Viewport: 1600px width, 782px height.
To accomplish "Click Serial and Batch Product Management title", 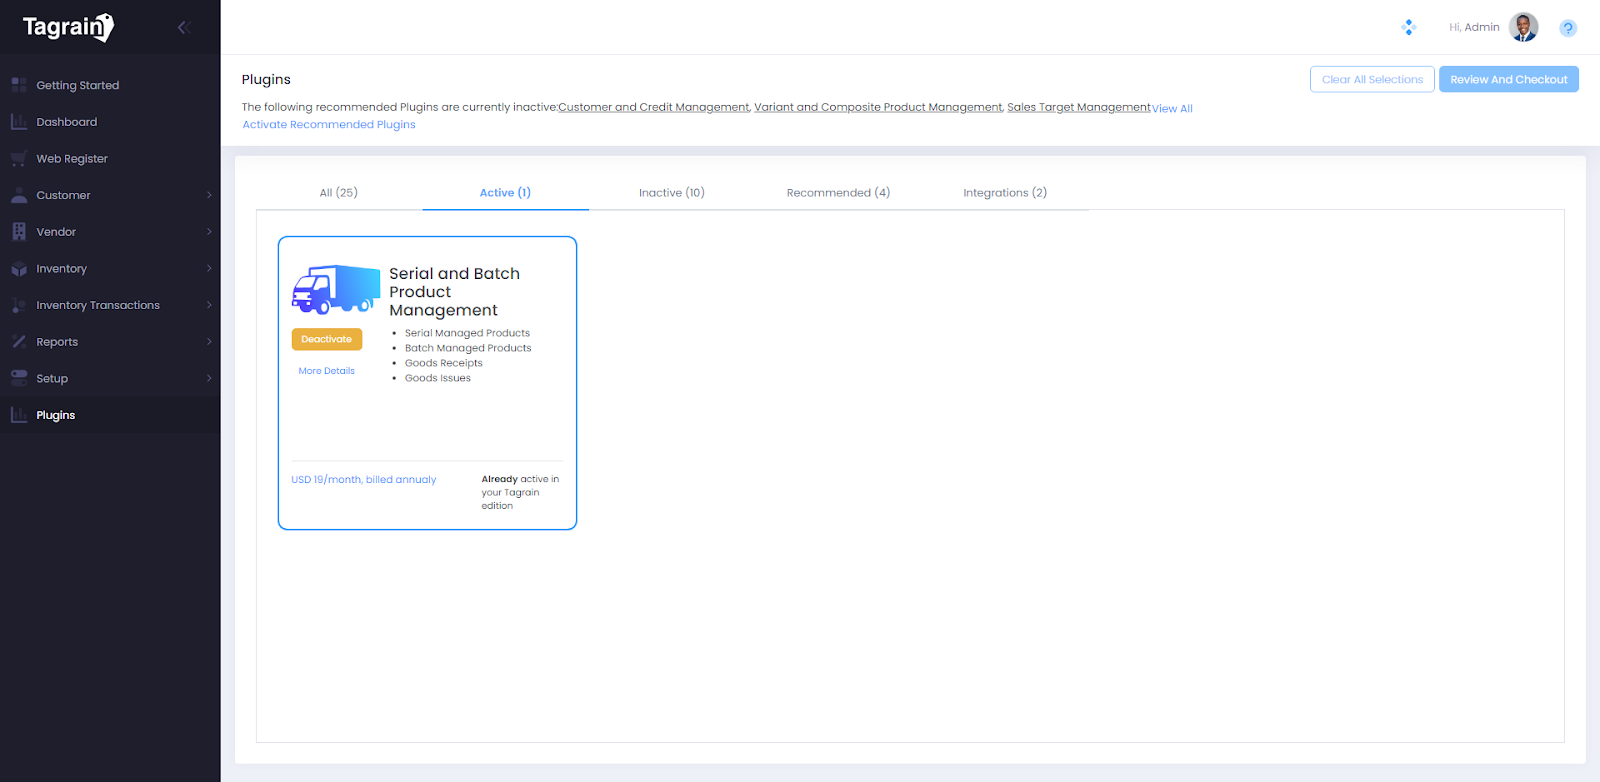I will tap(455, 292).
